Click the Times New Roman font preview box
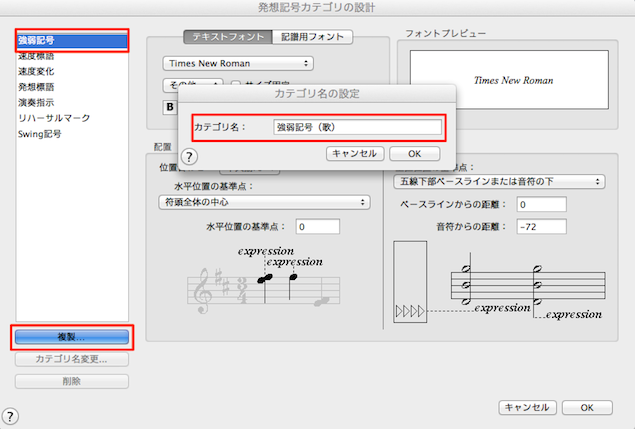The image size is (635, 429). (x=509, y=80)
